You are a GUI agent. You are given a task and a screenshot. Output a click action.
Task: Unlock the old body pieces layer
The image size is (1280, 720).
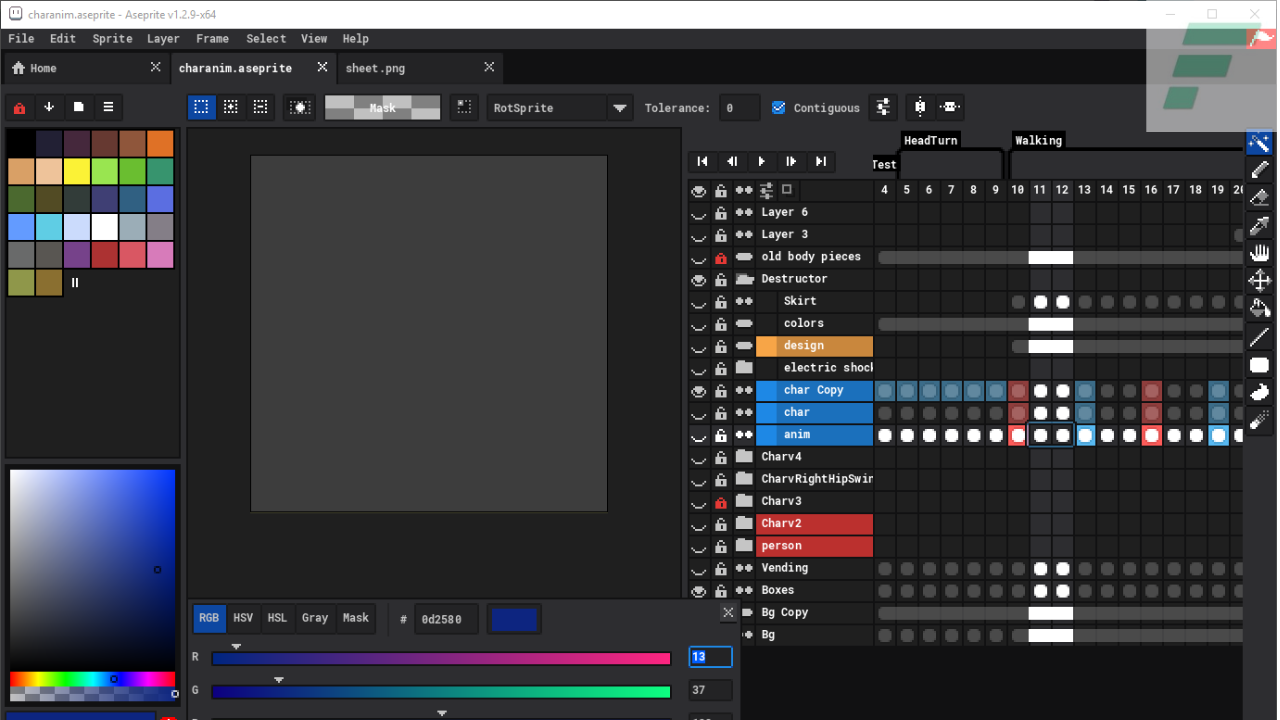pos(721,257)
